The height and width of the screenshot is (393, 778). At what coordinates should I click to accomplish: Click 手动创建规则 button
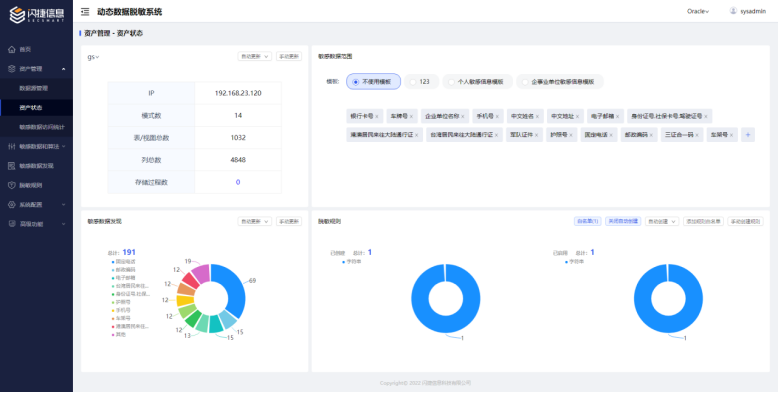[x=745, y=221]
